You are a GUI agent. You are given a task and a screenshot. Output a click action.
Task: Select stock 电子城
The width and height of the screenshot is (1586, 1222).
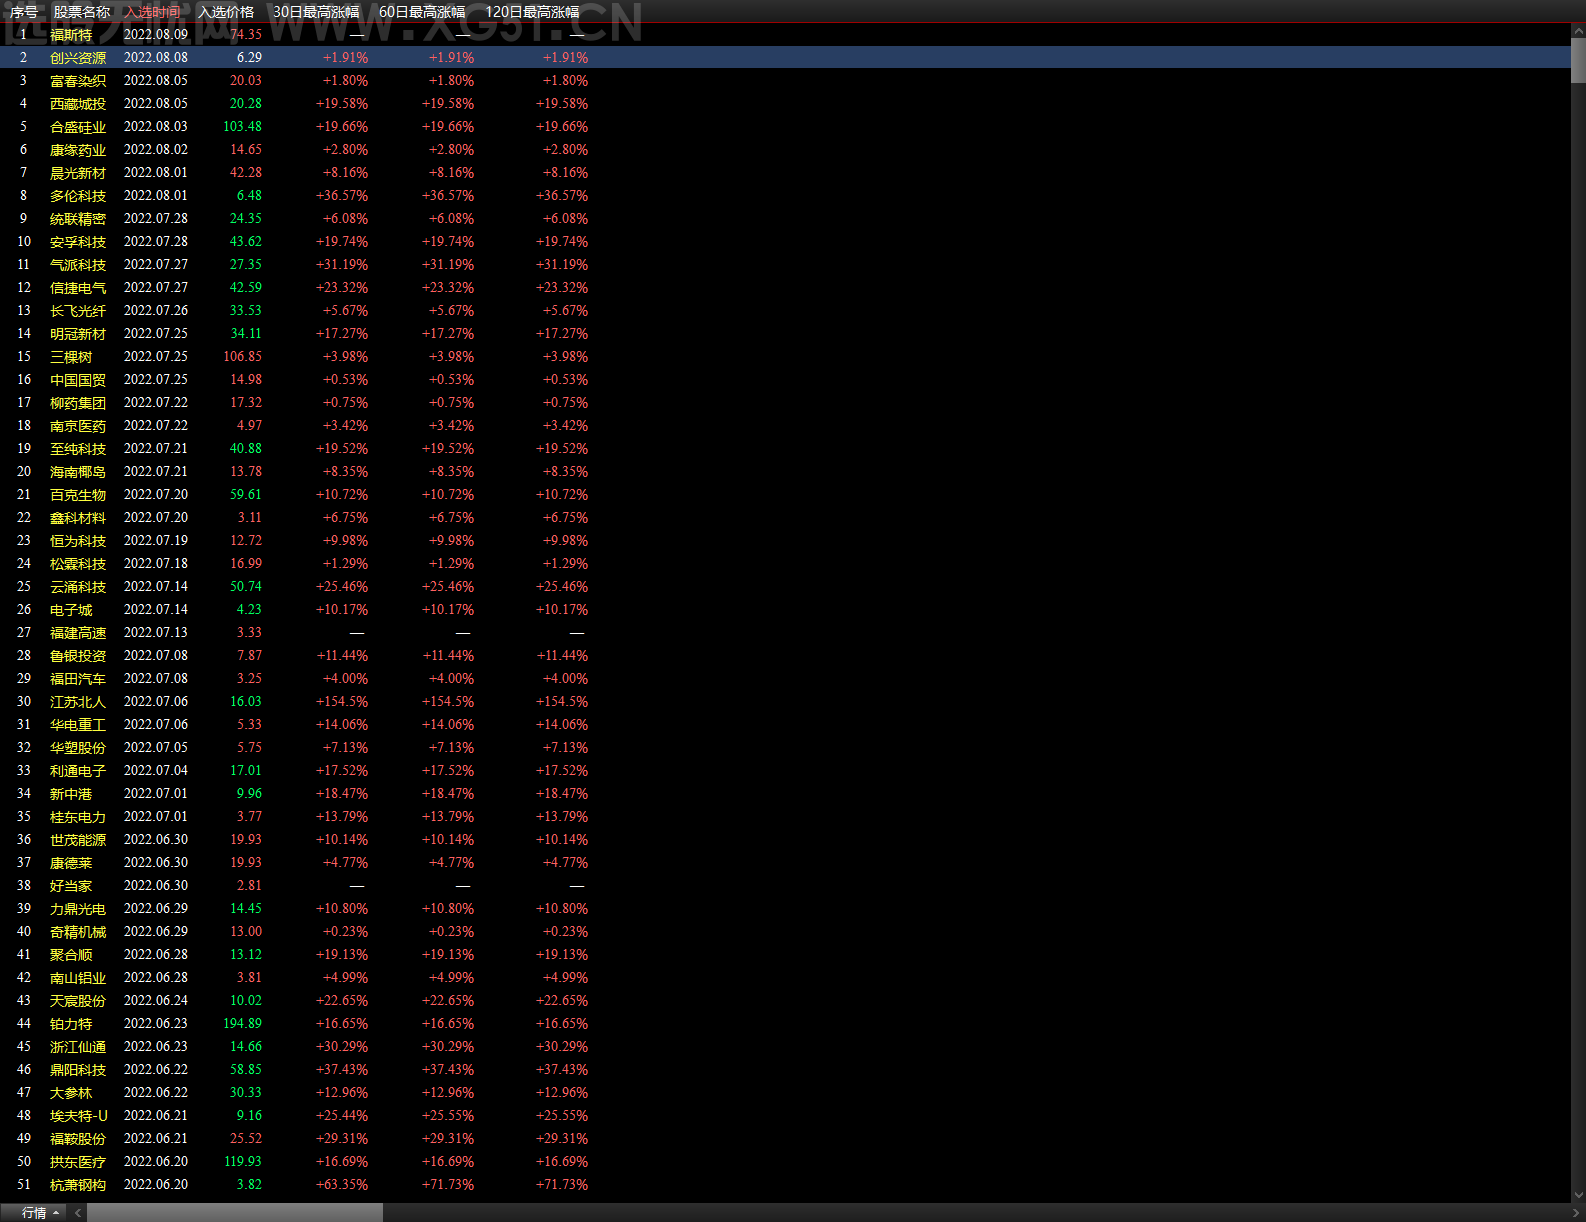pos(71,610)
